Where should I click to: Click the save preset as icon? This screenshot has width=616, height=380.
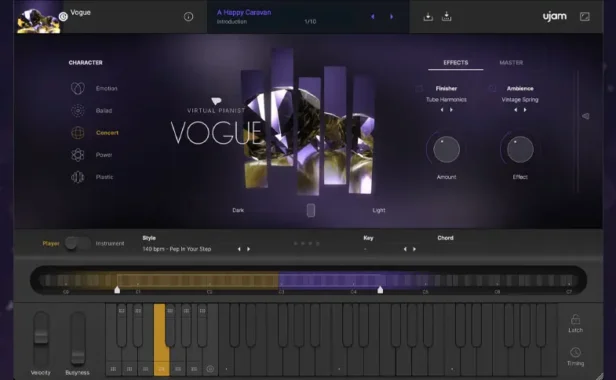click(447, 17)
